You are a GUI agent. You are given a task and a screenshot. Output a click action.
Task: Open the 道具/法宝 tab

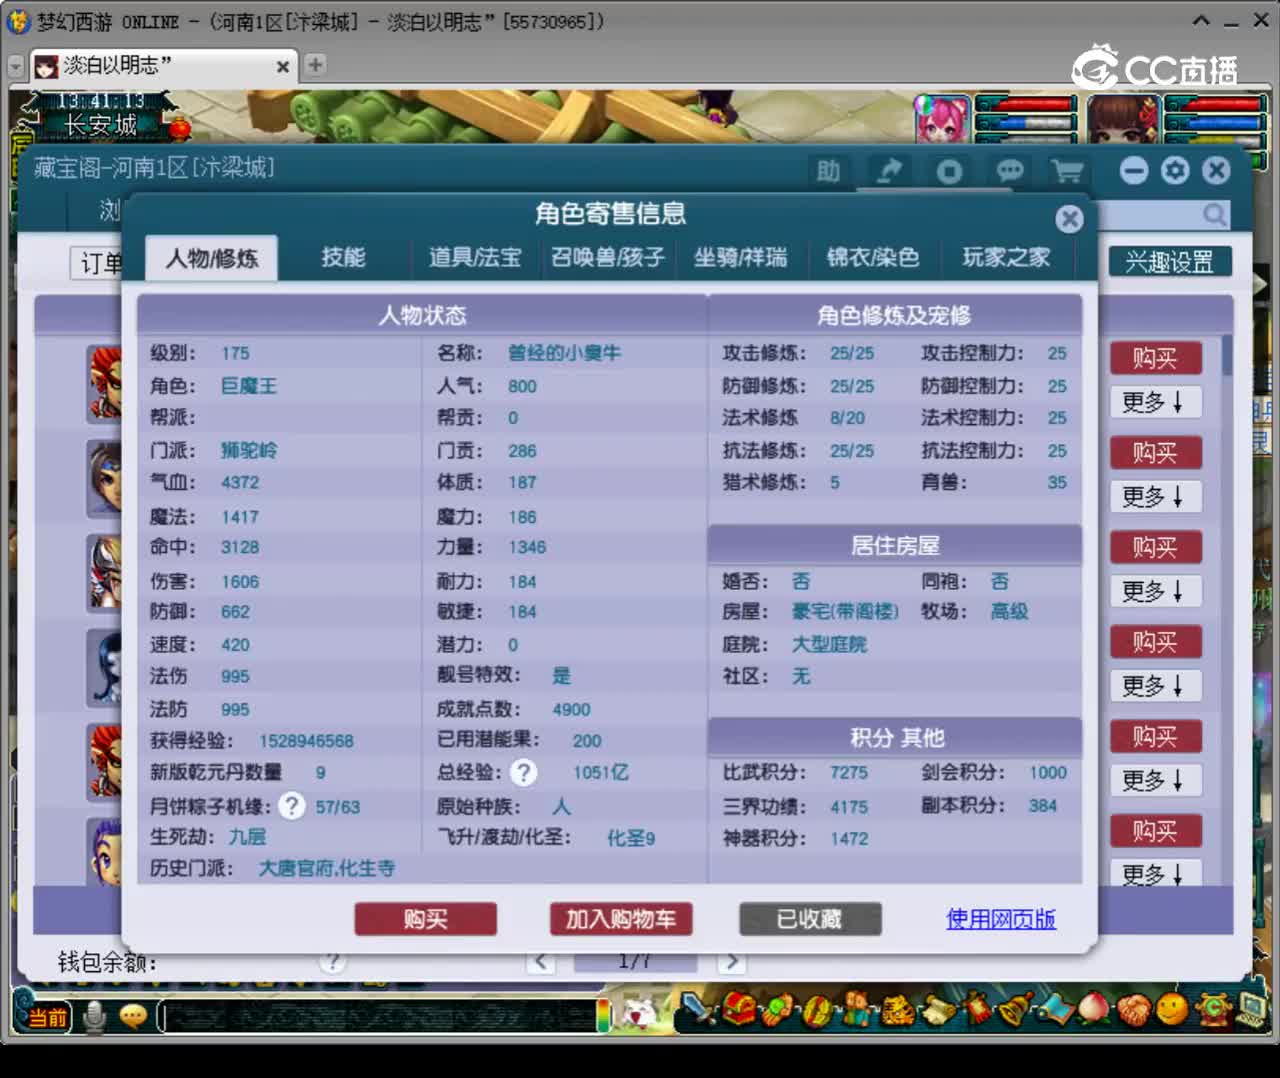pyautogui.click(x=475, y=257)
